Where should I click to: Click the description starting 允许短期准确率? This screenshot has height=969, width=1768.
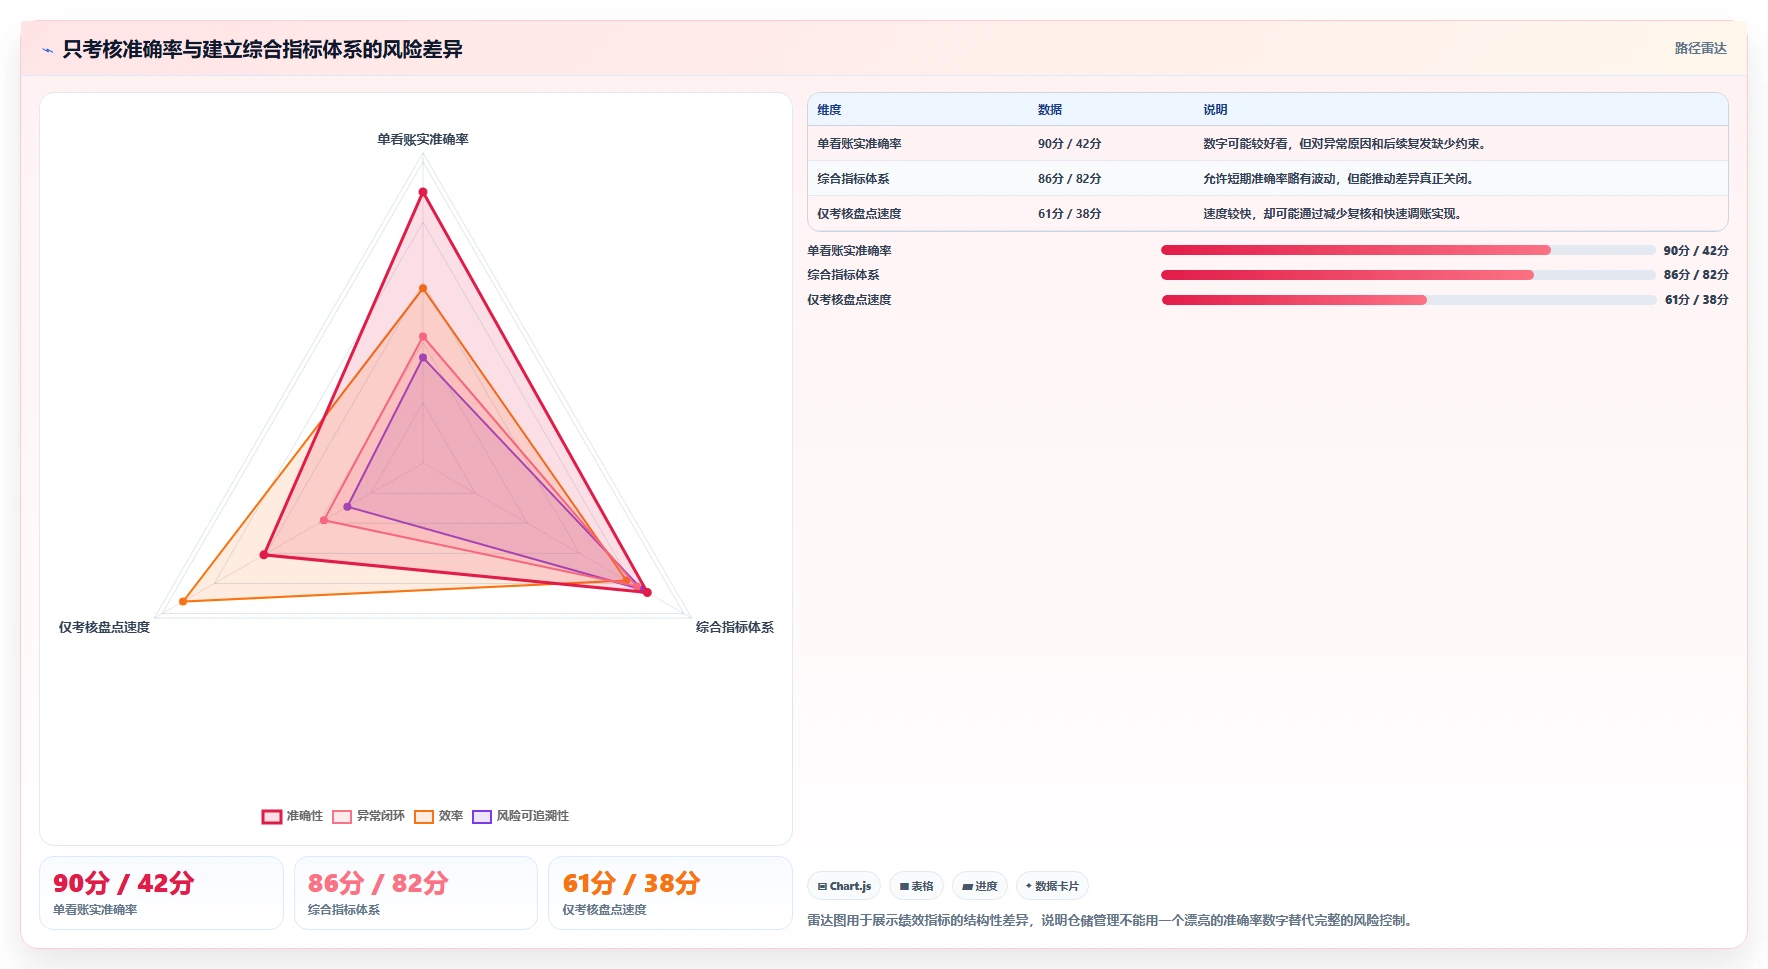click(x=1340, y=179)
